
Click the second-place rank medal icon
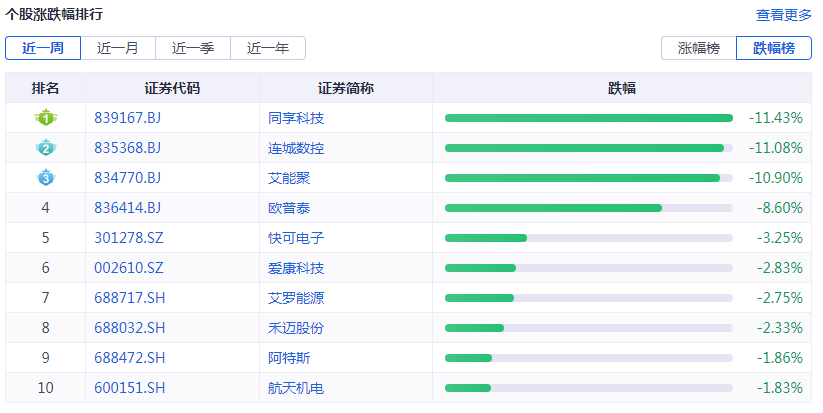45,148
